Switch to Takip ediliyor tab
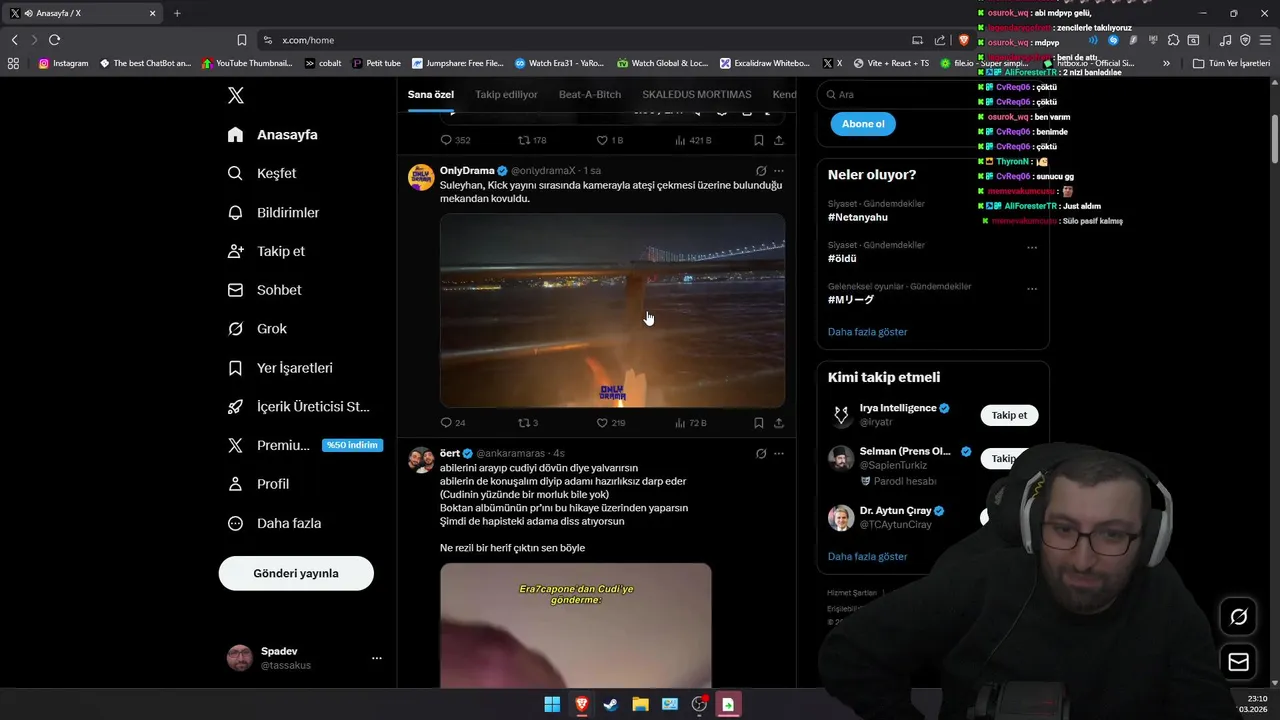This screenshot has width=1280, height=720. click(506, 94)
